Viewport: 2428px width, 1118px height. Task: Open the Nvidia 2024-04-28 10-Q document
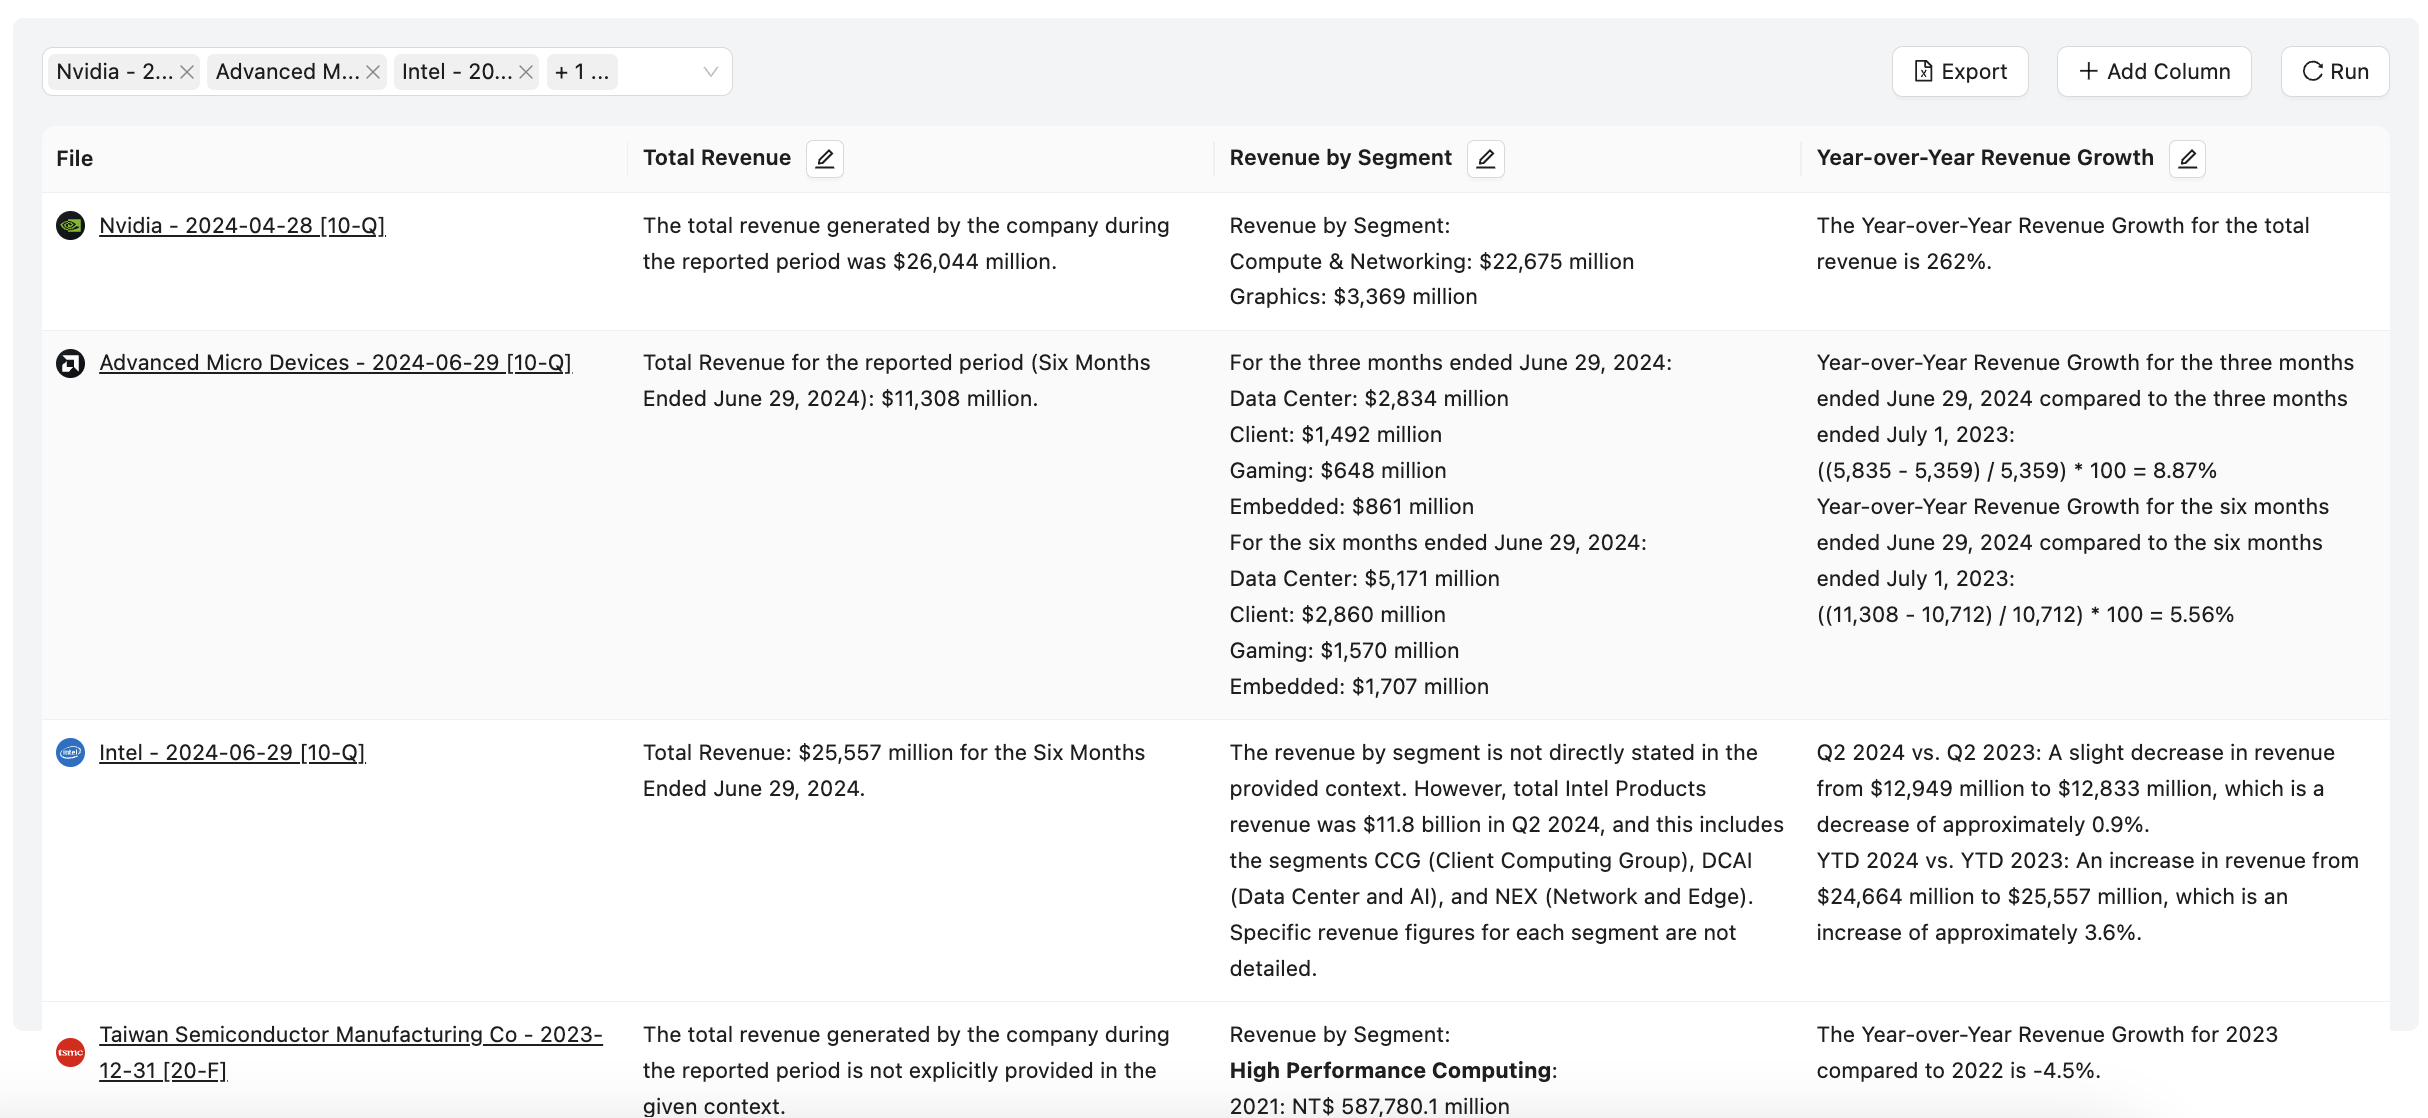coord(241,226)
